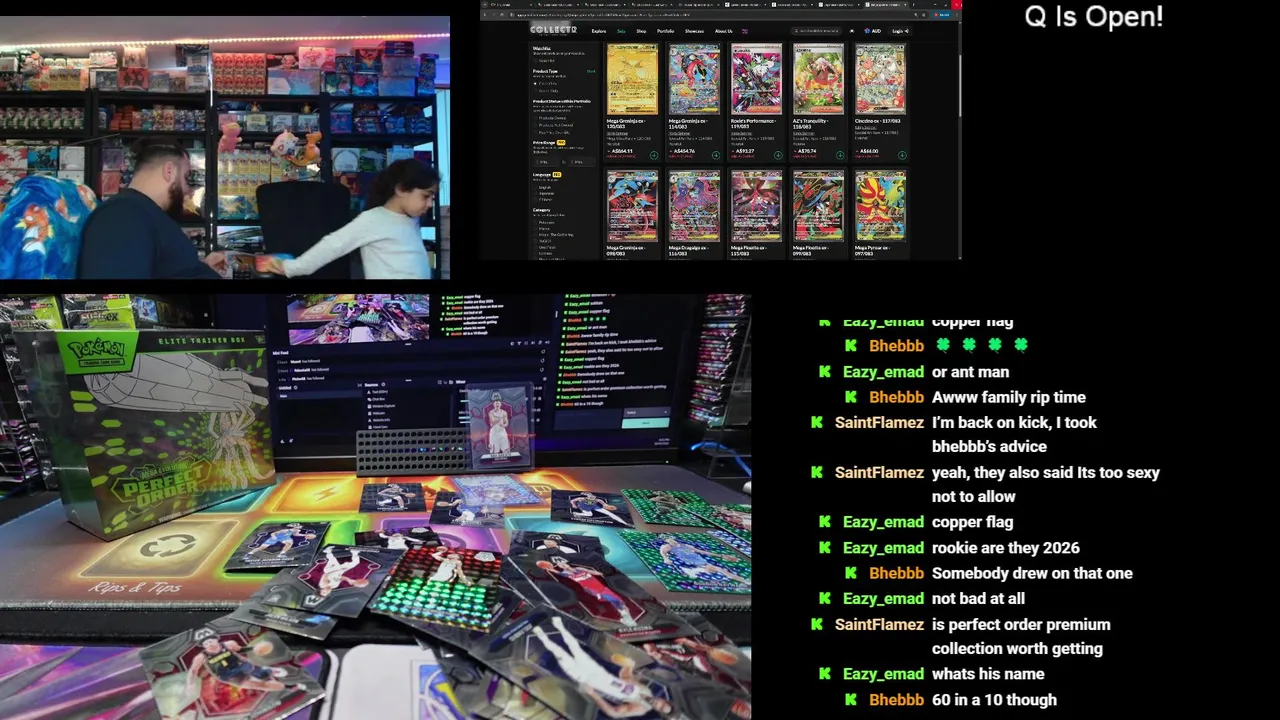Select the Sealed Only radio option
1280x720 pixels.
535,91
